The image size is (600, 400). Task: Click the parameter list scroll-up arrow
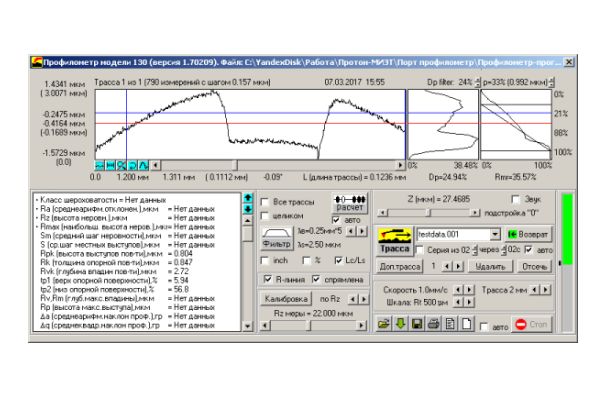pyautogui.click(x=248, y=221)
